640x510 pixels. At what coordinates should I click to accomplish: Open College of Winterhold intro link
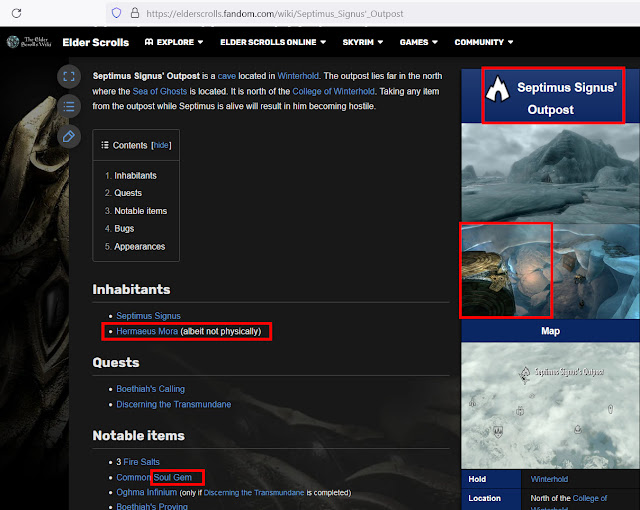(x=333, y=91)
